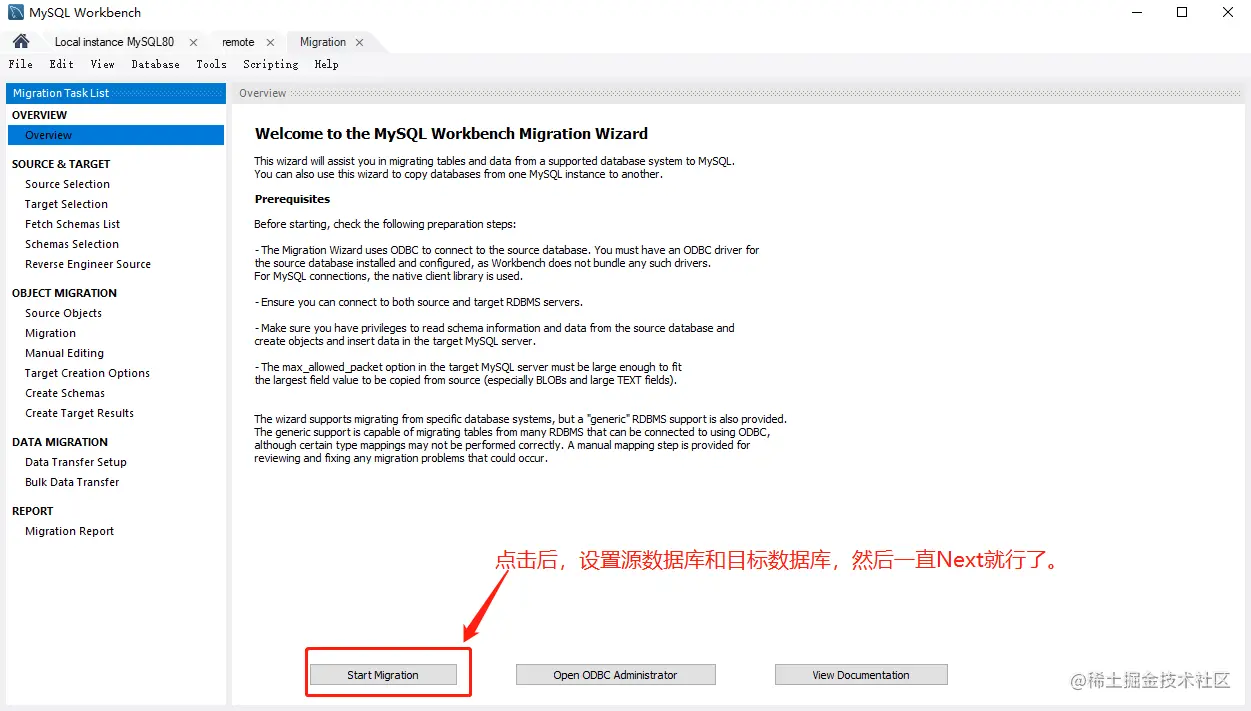1251x711 pixels.
Task: Go to Schemas Selection step
Action: (x=72, y=244)
